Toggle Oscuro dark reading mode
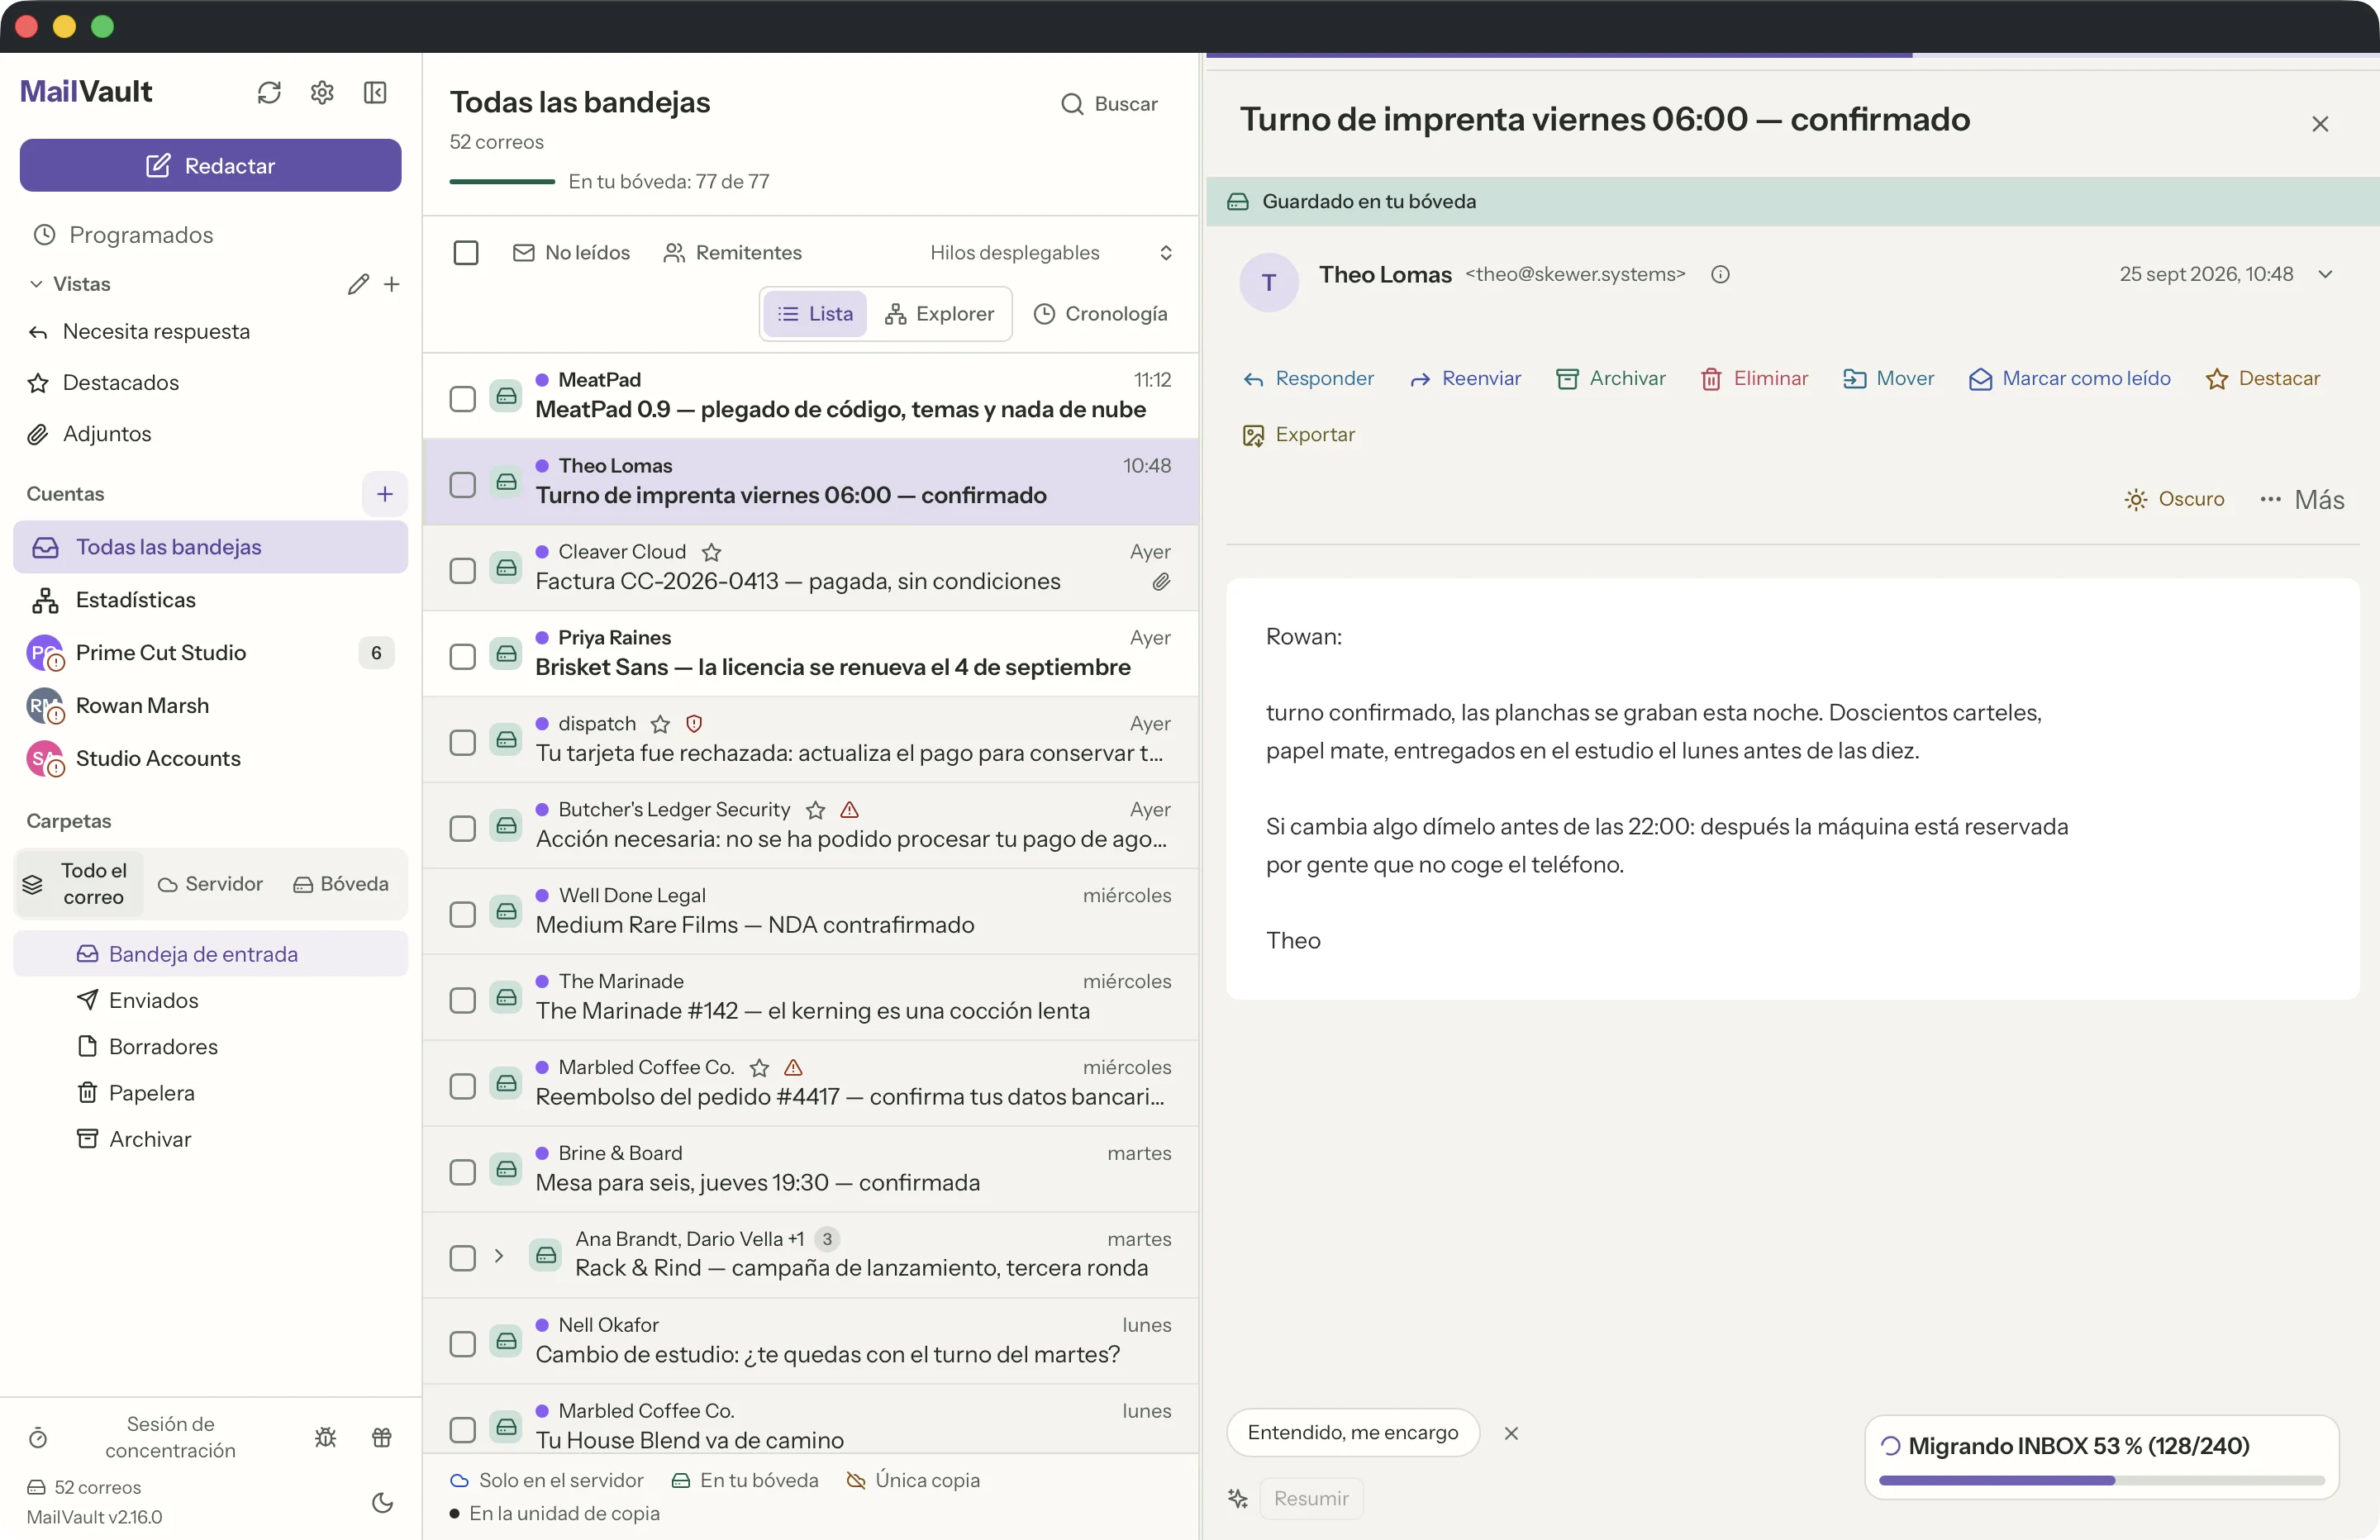The image size is (2380, 1540). tap(2174, 499)
